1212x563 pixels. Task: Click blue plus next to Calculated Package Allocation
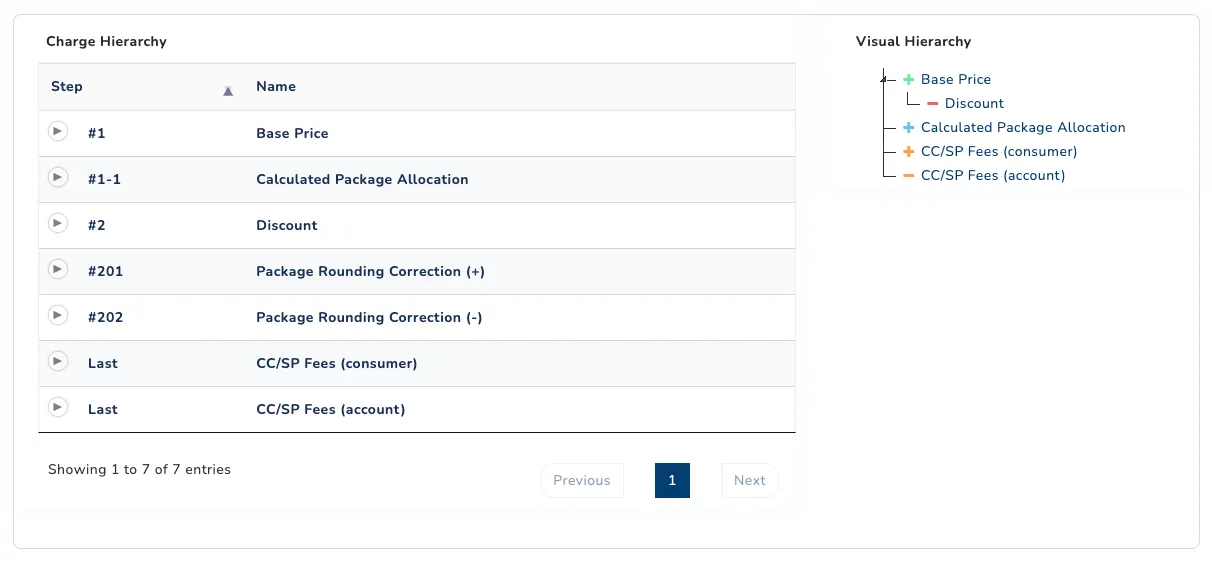click(x=909, y=127)
